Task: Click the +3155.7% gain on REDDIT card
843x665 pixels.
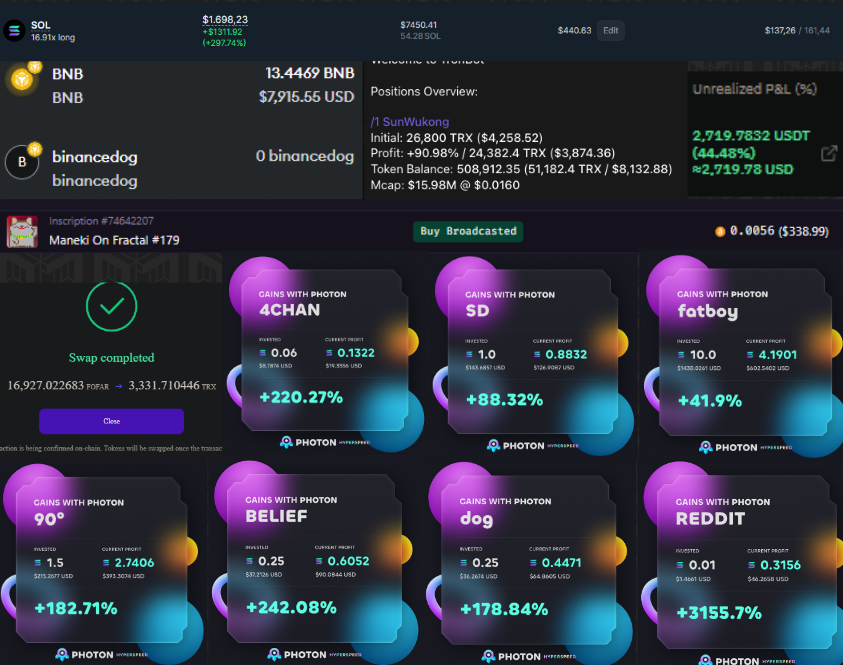Action: (x=719, y=612)
